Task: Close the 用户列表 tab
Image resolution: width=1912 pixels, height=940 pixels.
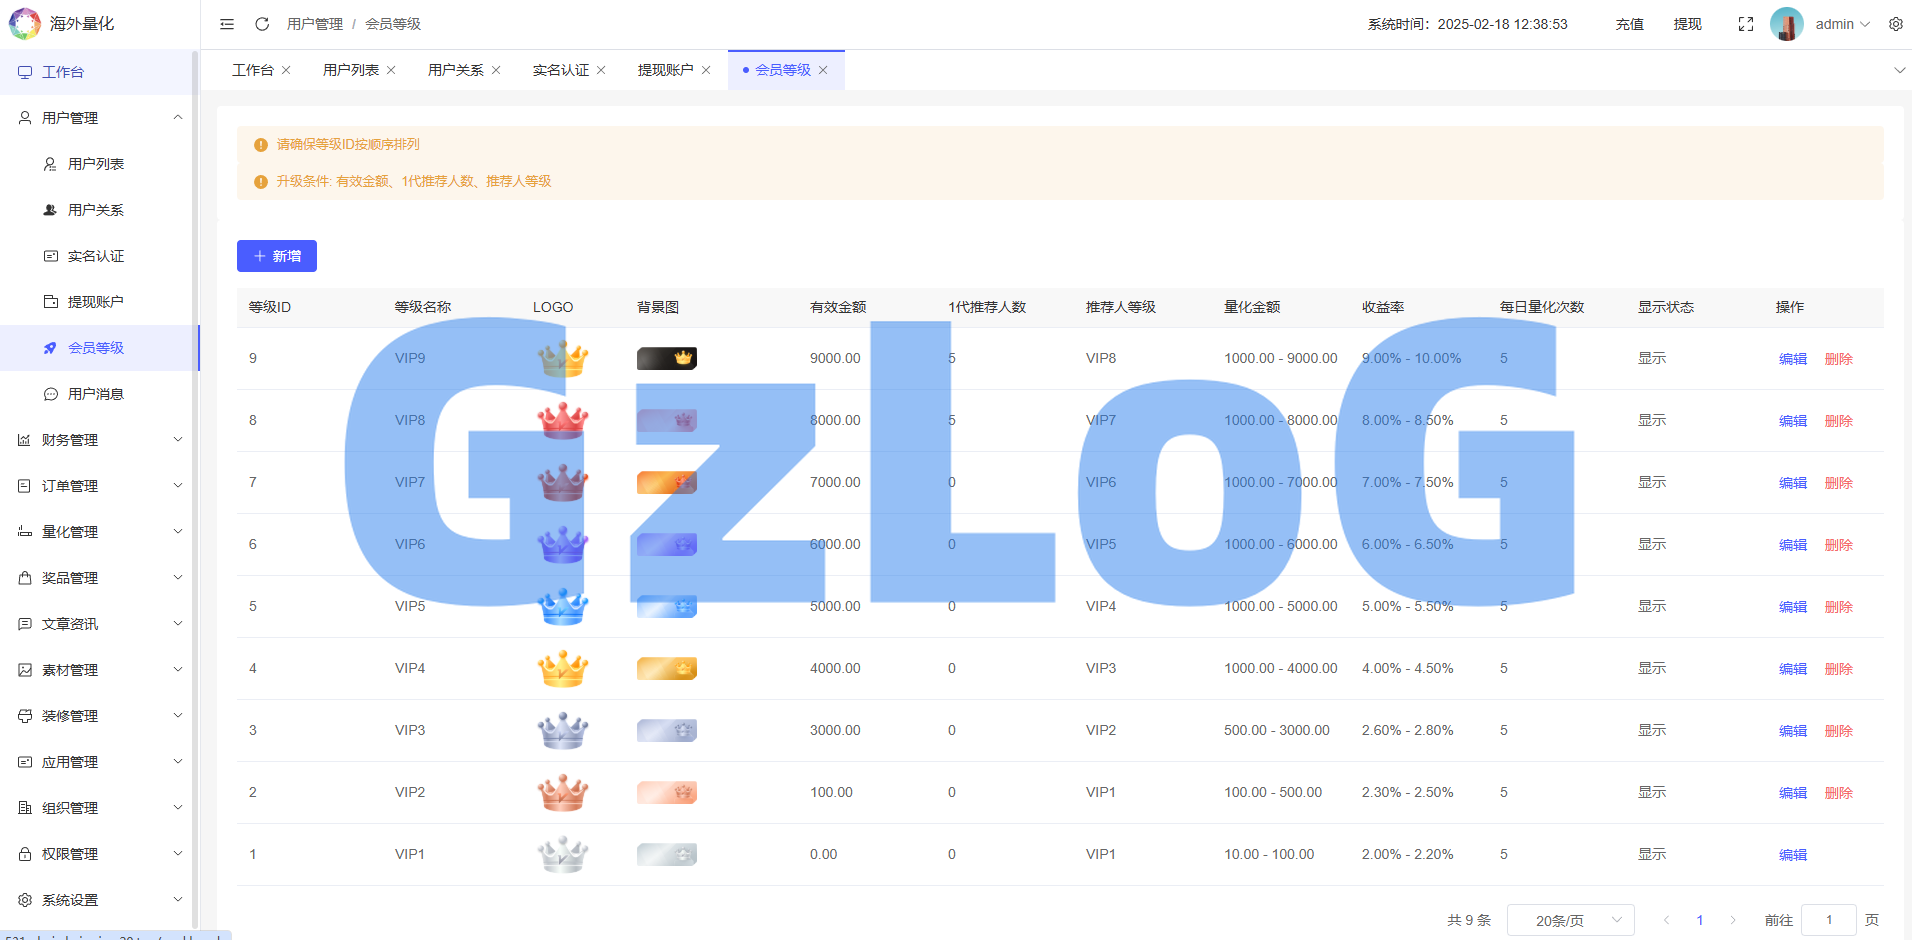Action: tap(391, 70)
